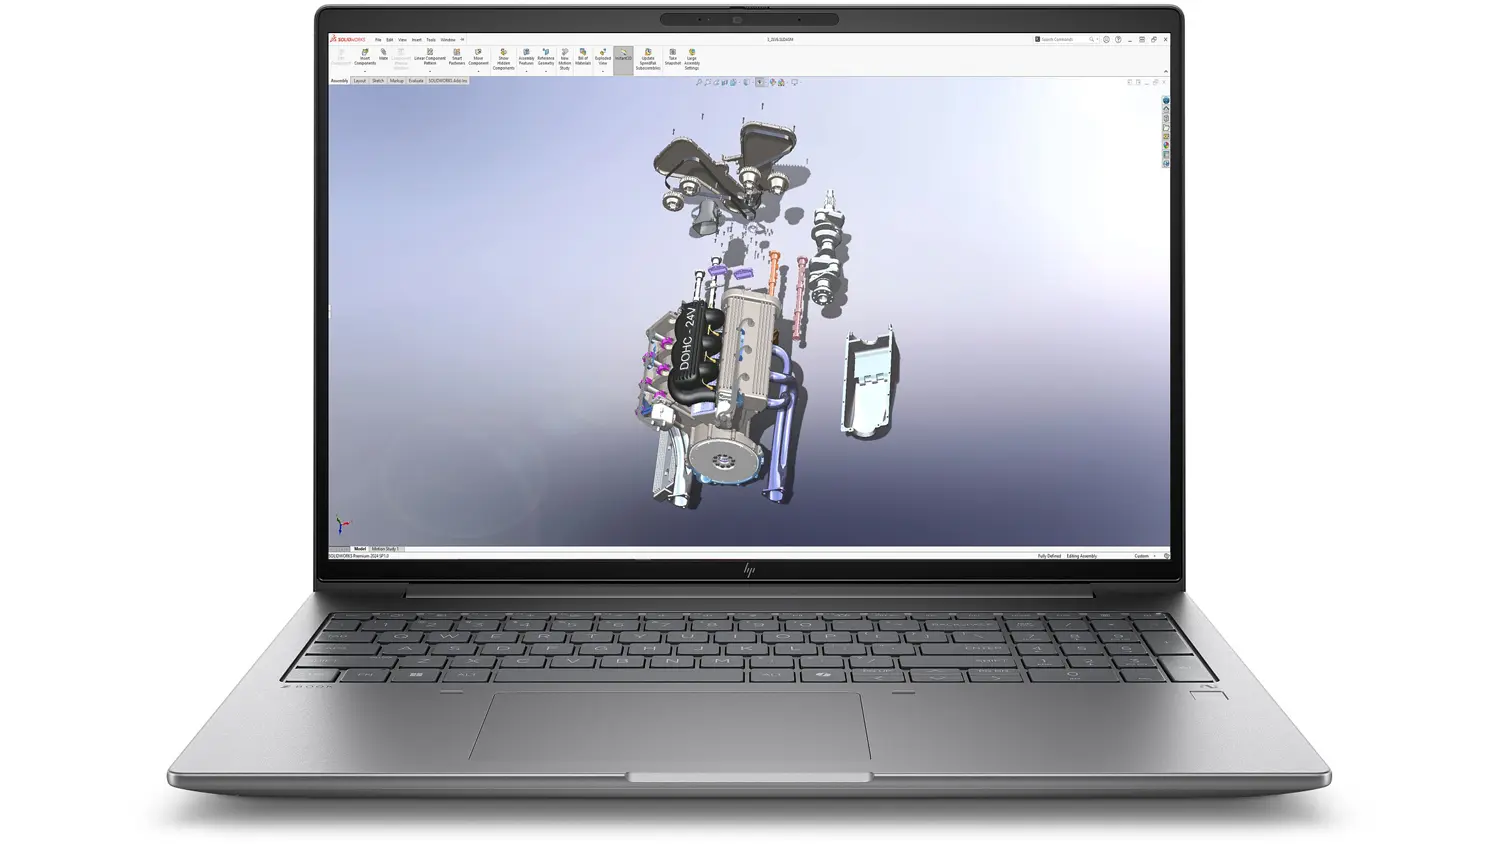Open the Edit menu
This screenshot has width=1500, height=844.
[390, 40]
